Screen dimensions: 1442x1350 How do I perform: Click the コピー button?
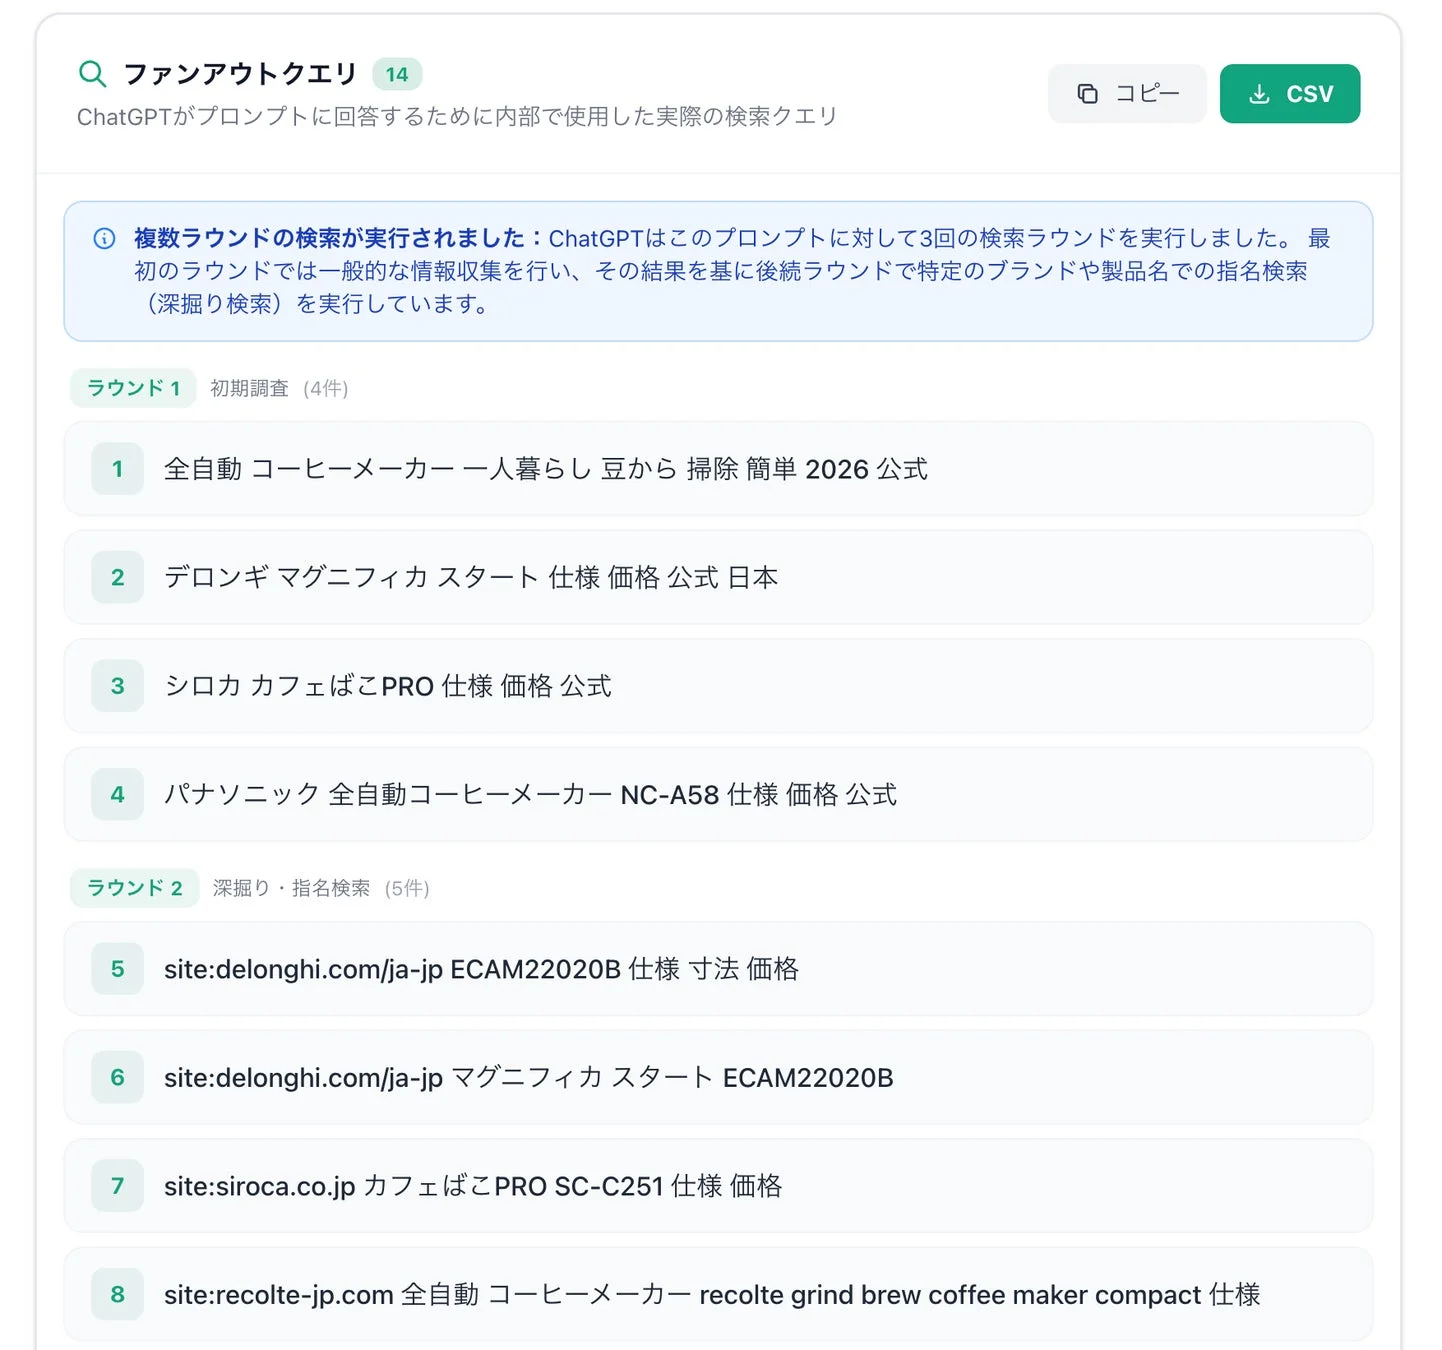tap(1127, 93)
